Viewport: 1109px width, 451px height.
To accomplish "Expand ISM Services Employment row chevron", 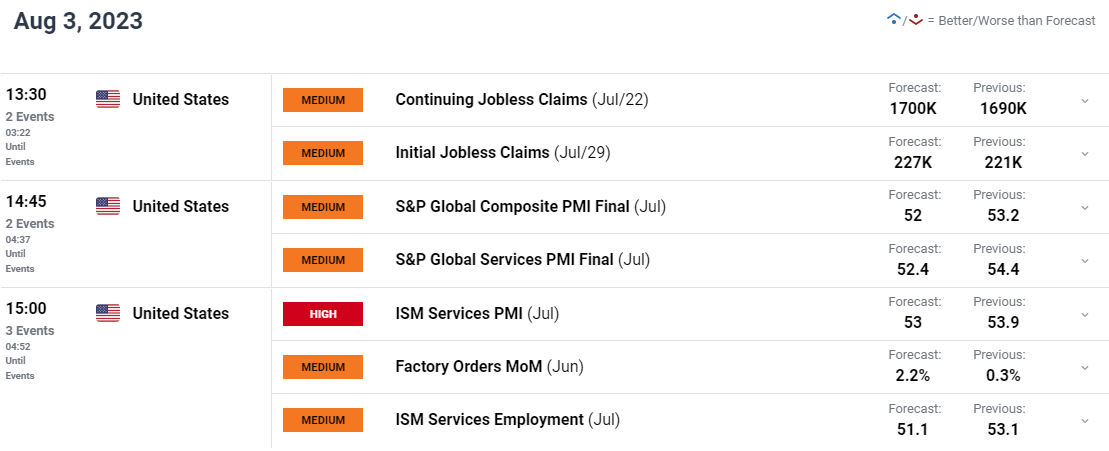I will click(x=1085, y=421).
